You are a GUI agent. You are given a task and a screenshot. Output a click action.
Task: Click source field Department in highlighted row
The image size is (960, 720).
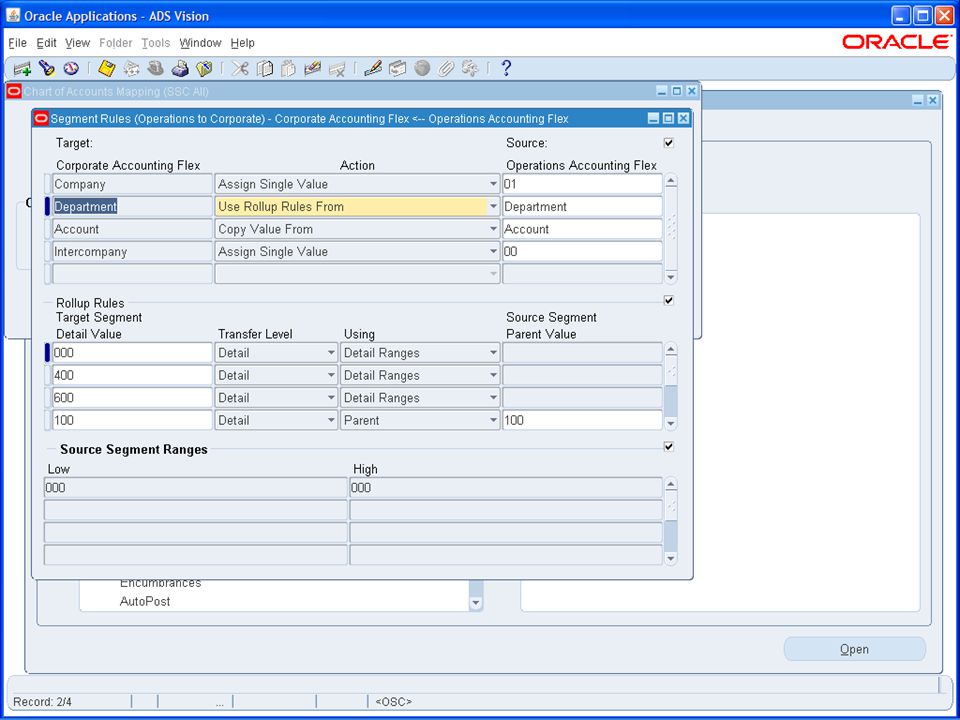click(x=582, y=207)
